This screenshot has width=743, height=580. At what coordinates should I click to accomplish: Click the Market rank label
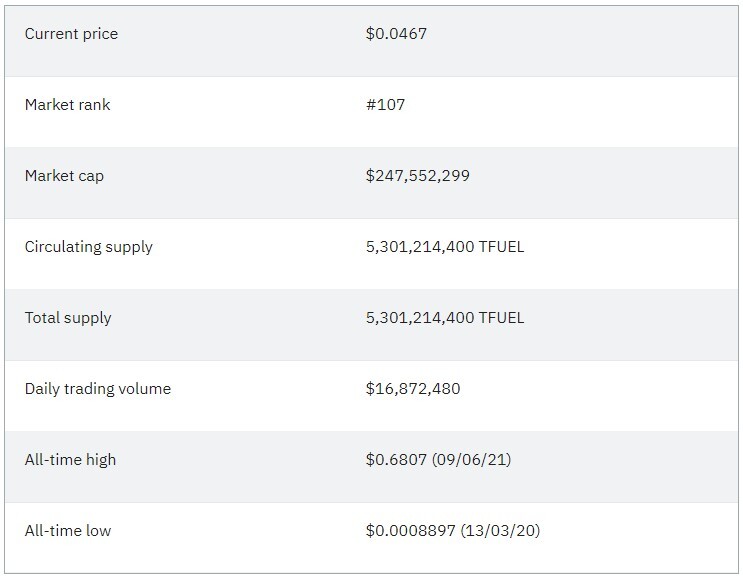coord(67,105)
